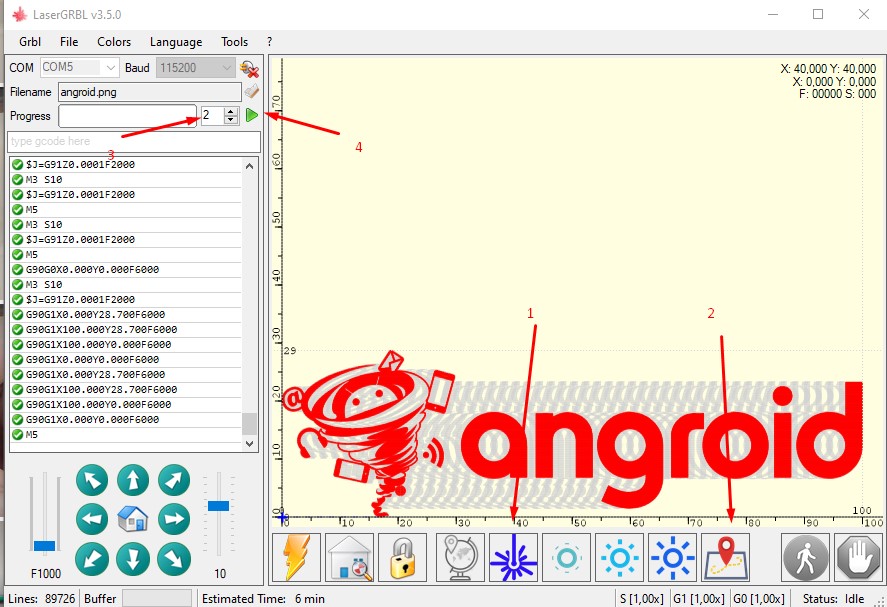Jog up-left with the diagonal arrow
The width and height of the screenshot is (887, 607).
pyautogui.click(x=92, y=480)
